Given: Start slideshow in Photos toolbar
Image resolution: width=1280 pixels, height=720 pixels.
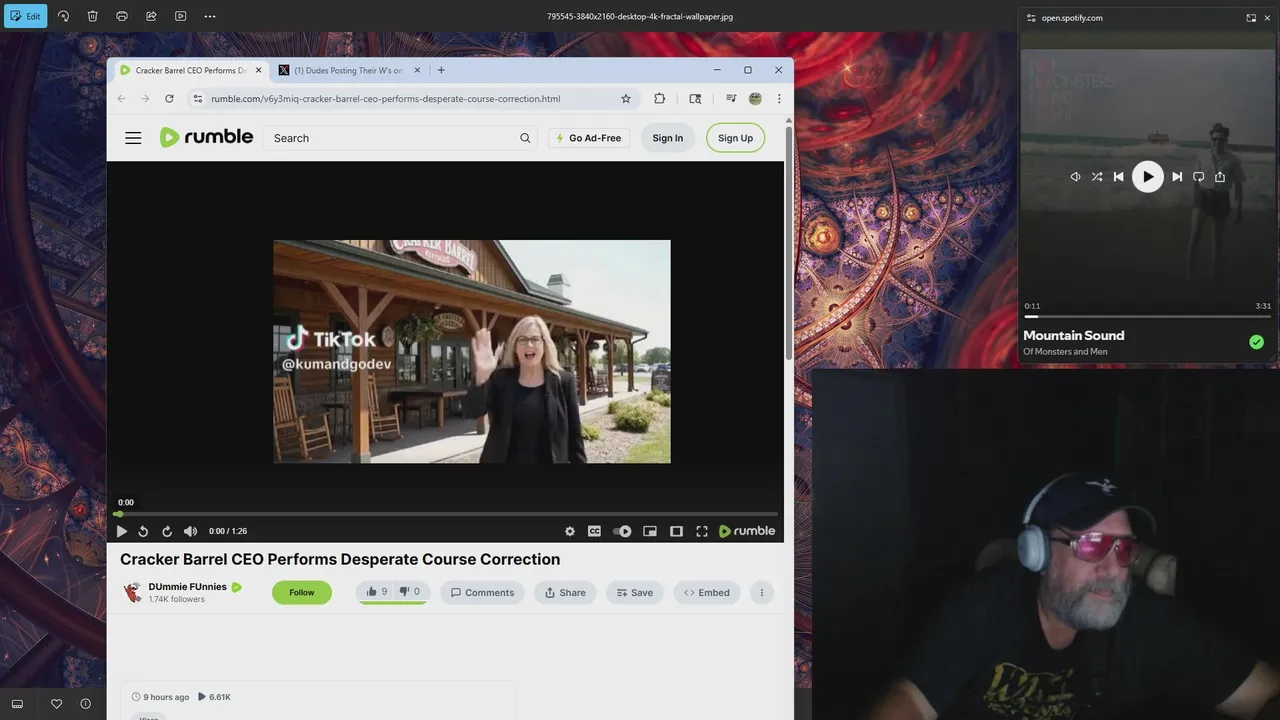Looking at the screenshot, I should click(180, 16).
